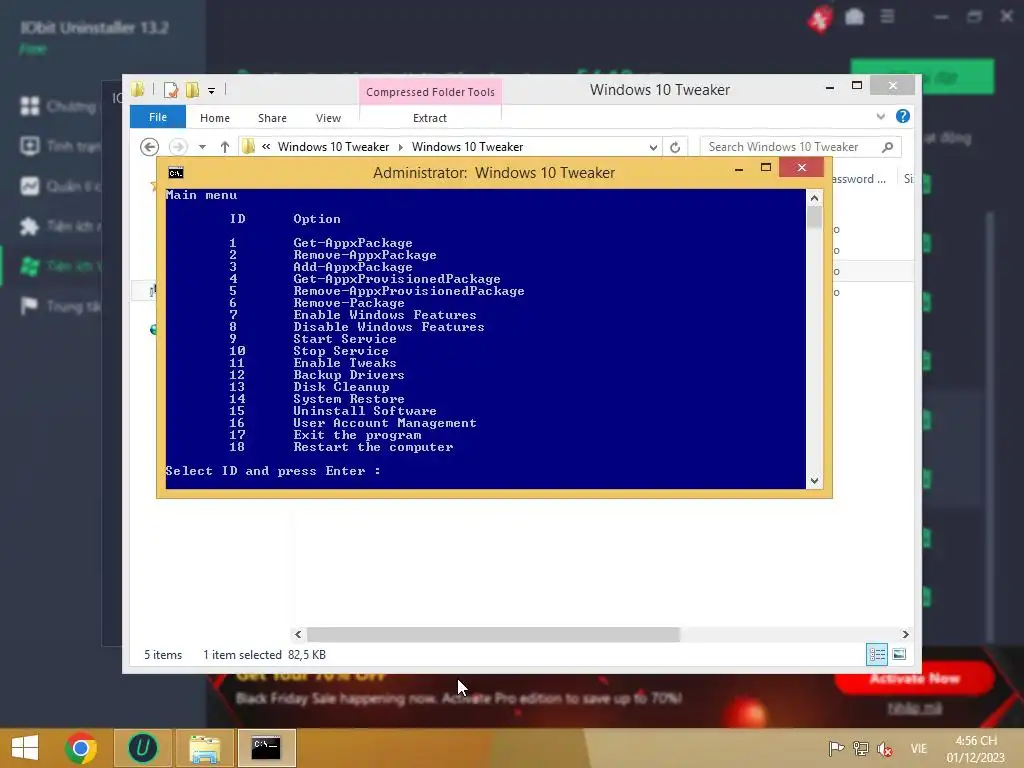Click console scrollbar up arrow

click(814, 197)
